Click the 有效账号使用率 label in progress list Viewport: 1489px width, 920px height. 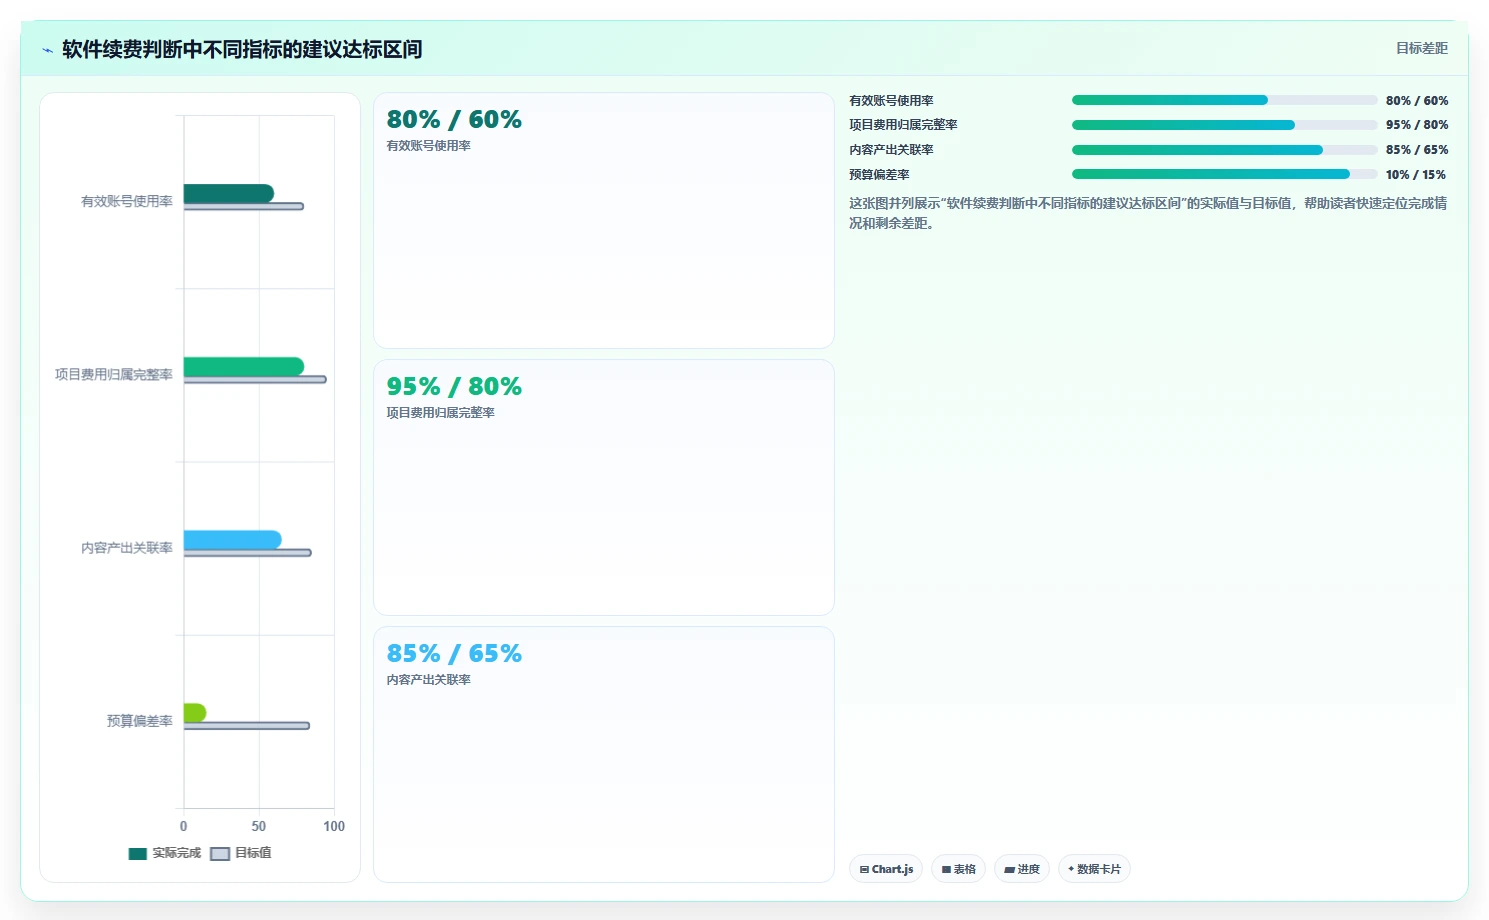pyautogui.click(x=891, y=100)
